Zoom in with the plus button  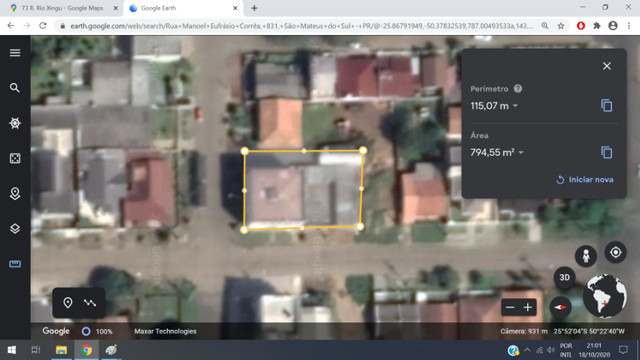pos(528,307)
